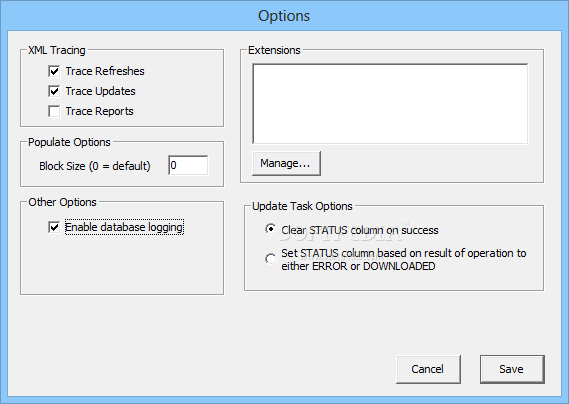Click the Block Size (0 = default) label
The image size is (569, 404).
click(95, 166)
